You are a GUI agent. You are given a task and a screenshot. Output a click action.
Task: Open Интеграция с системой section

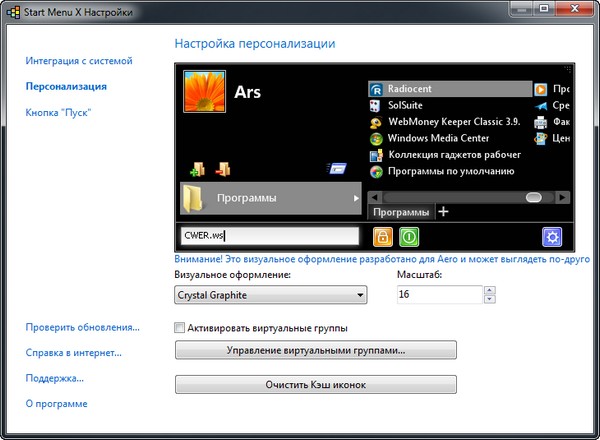click(x=79, y=61)
